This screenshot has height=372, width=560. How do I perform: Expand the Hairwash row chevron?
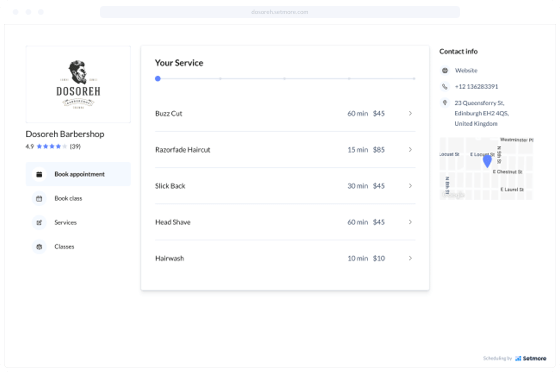coord(410,258)
